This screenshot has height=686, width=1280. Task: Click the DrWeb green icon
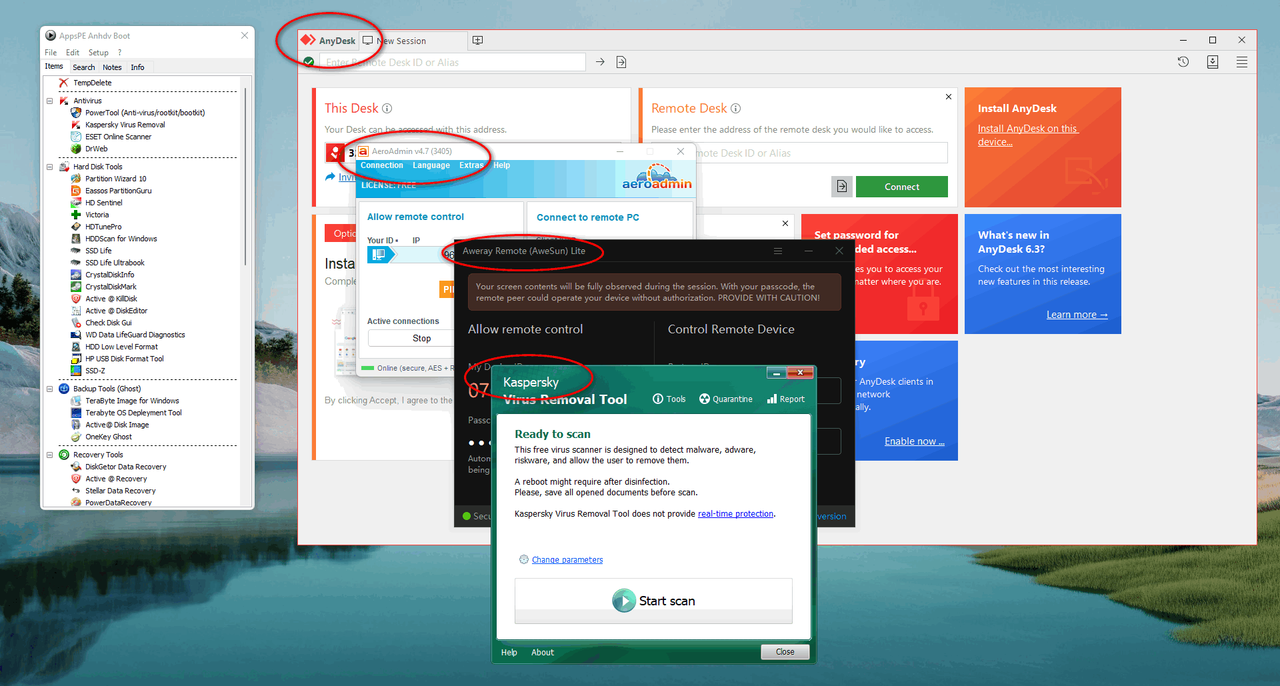pos(76,149)
